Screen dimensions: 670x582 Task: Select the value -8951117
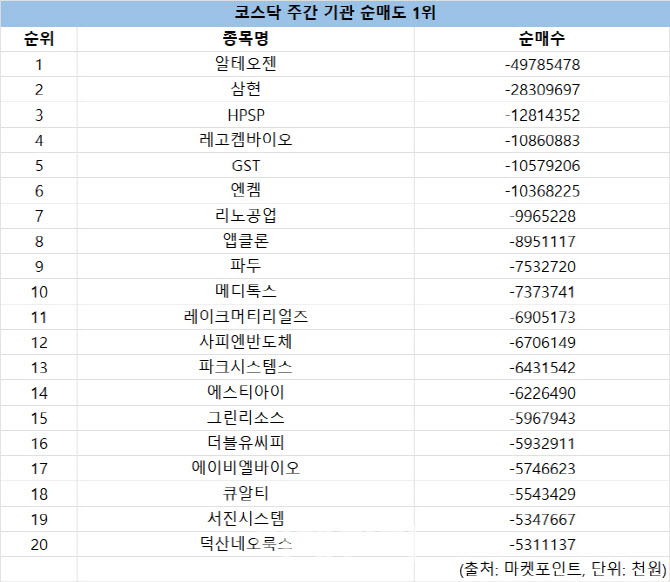[x=542, y=241]
